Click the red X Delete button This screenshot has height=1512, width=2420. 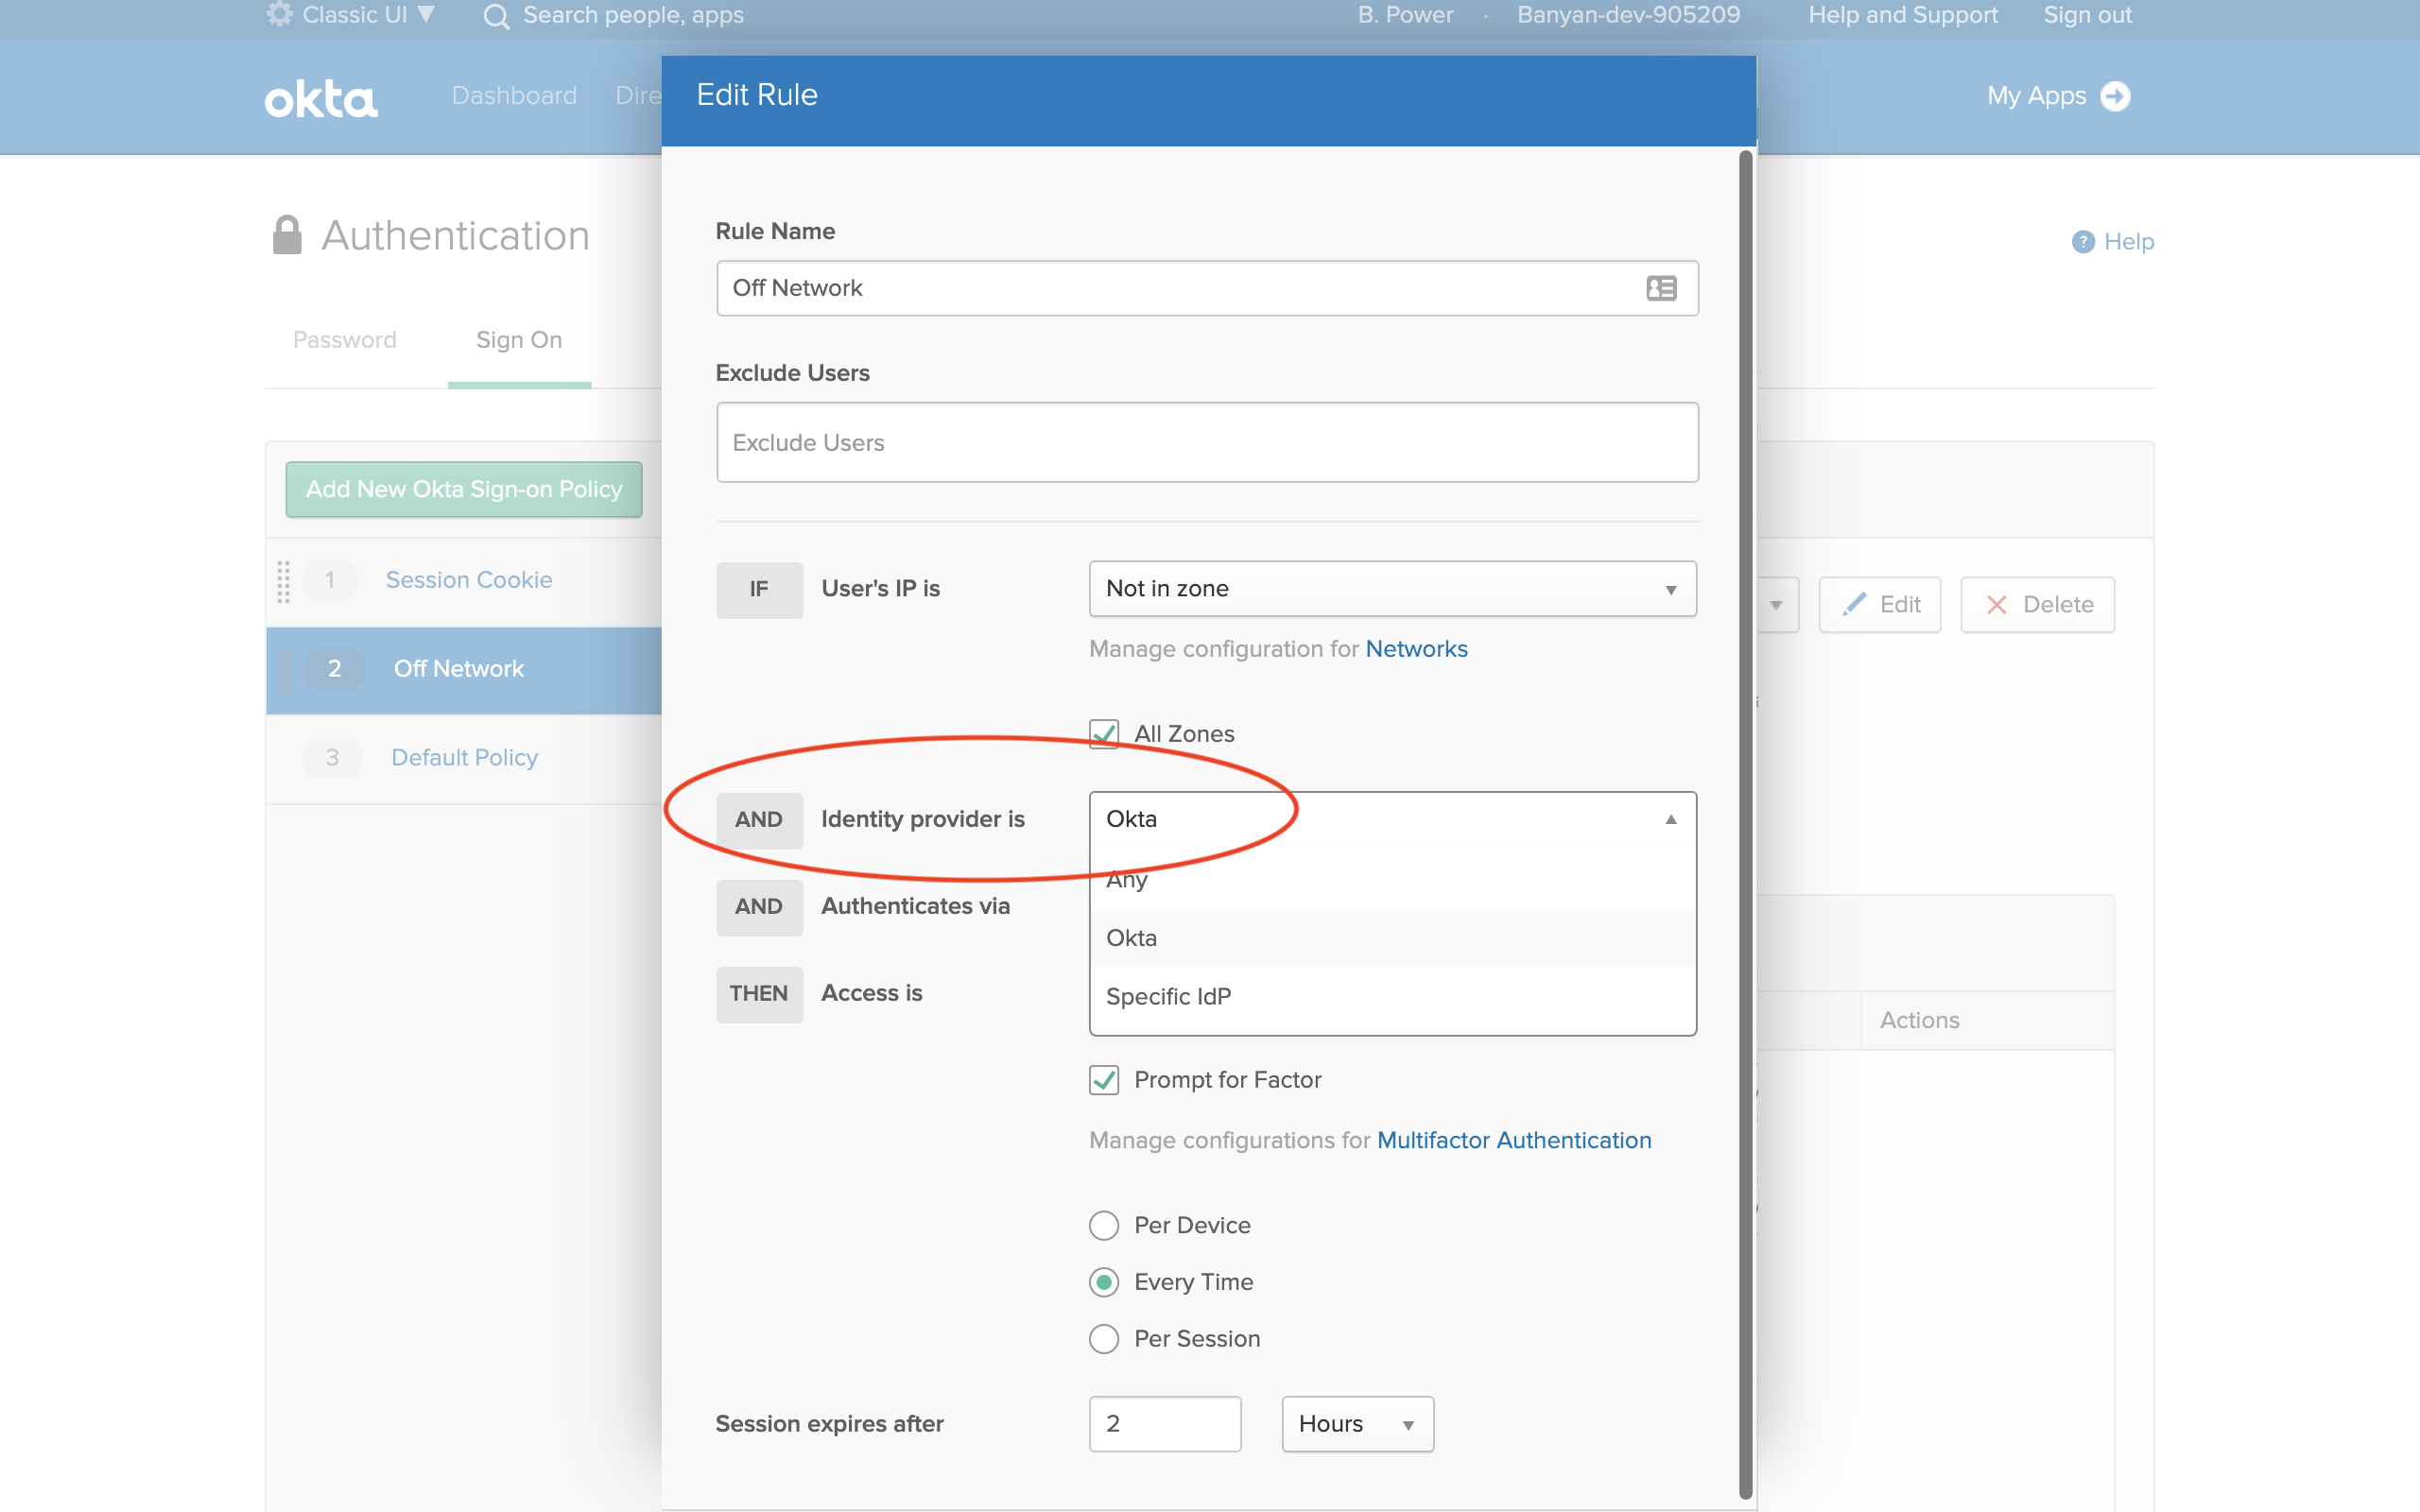tap(2037, 604)
